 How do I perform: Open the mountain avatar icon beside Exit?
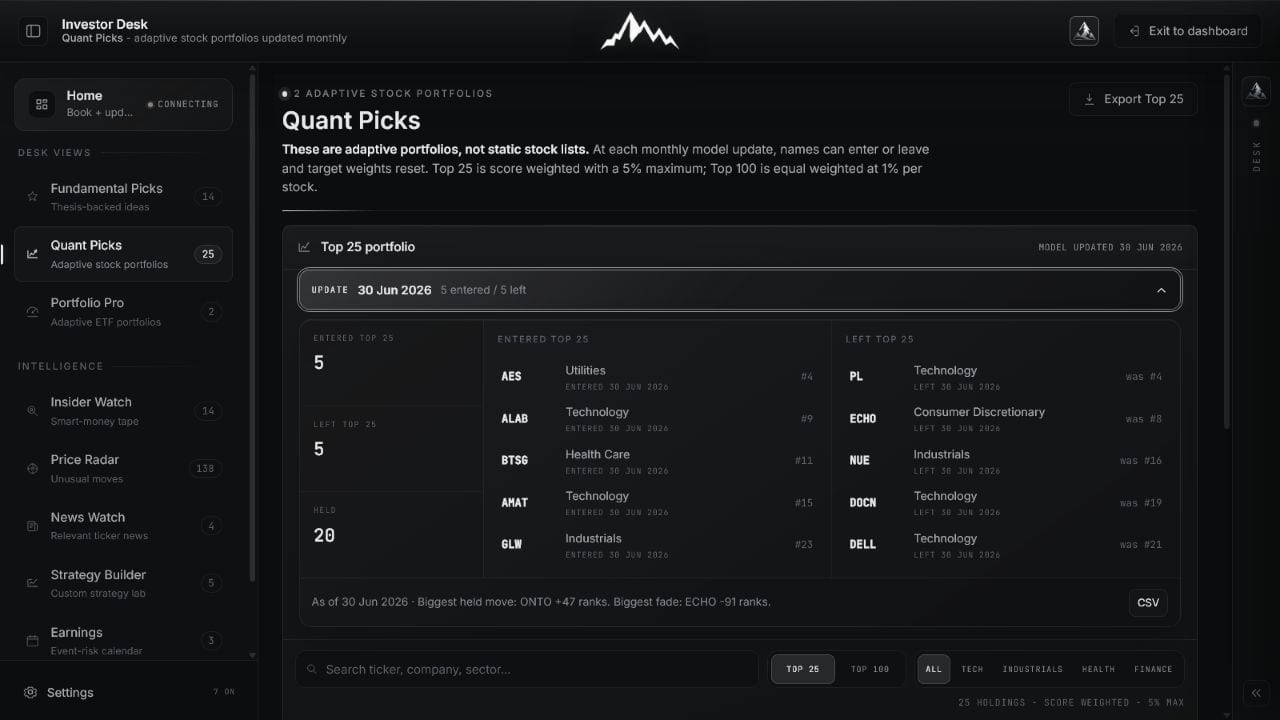click(1084, 31)
